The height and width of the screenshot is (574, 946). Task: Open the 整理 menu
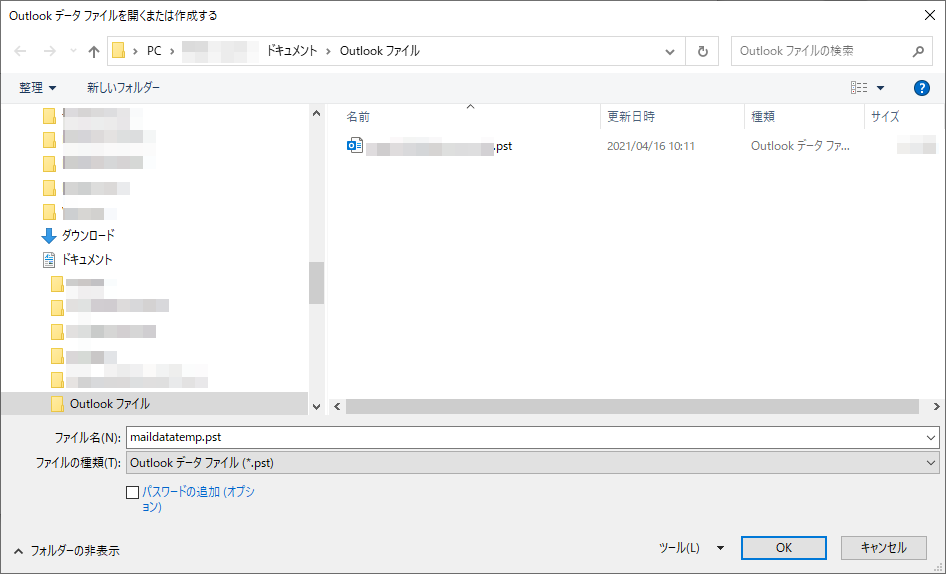tap(37, 88)
